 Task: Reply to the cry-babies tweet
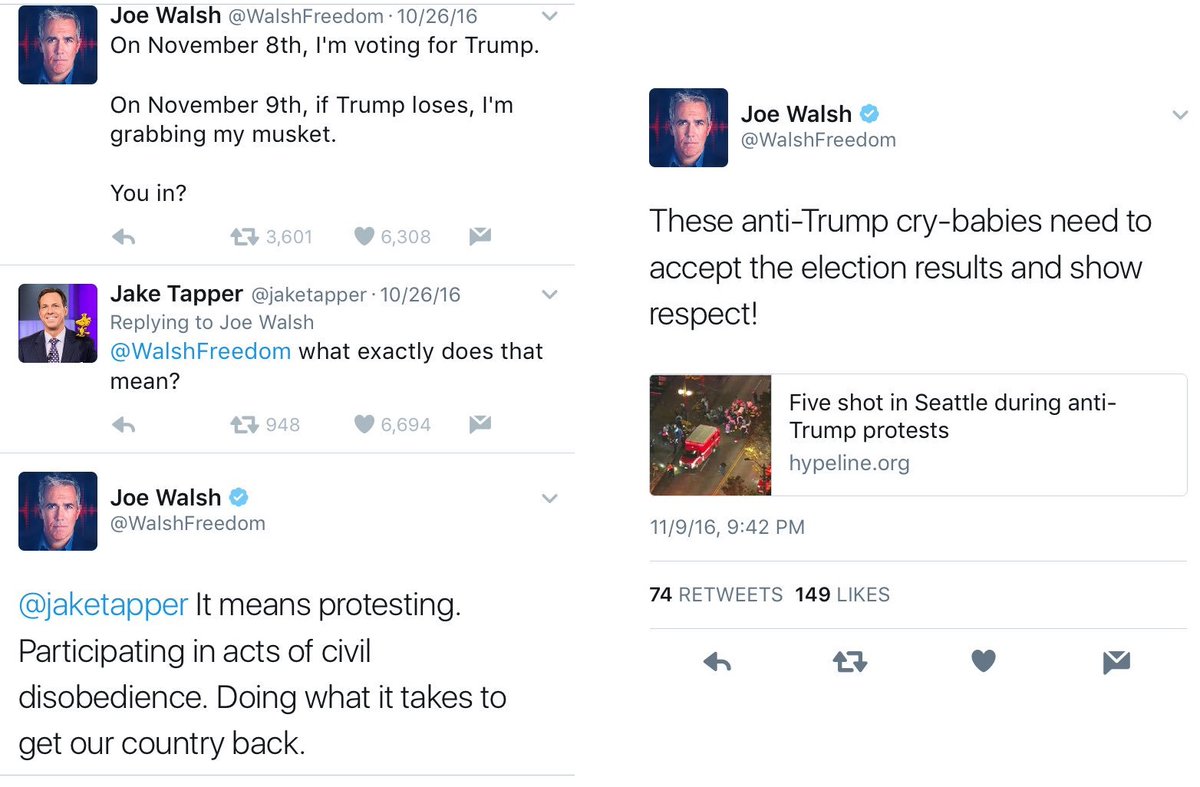pos(717,661)
